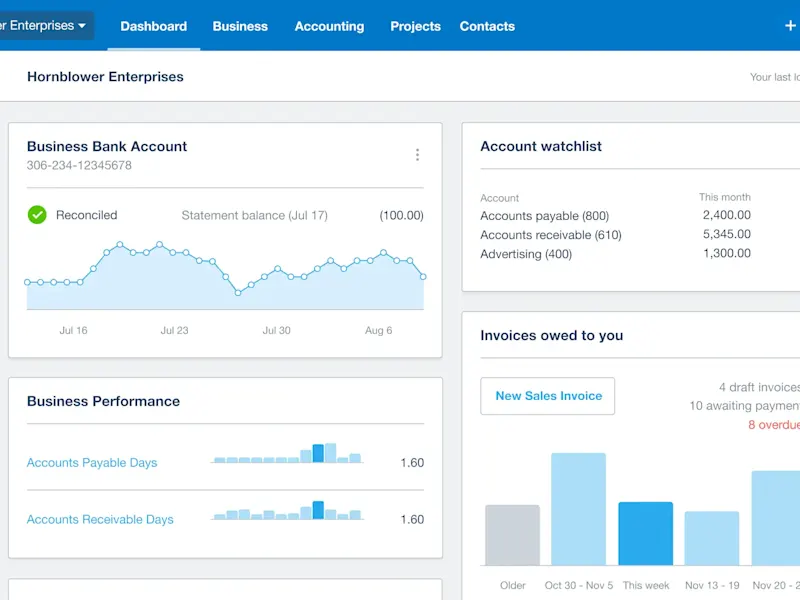Open the Contacts menu

(x=487, y=26)
